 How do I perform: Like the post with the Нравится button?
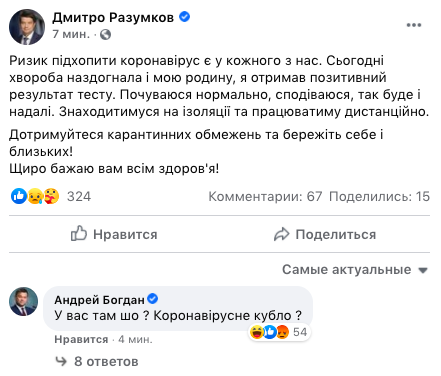click(x=114, y=234)
